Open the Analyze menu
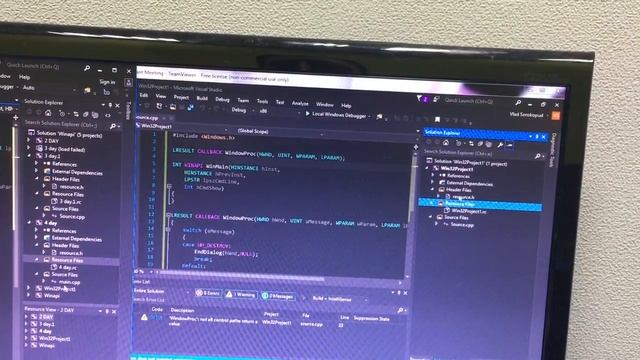Image resolution: width=640 pixels, height=360 pixels. 300,103
